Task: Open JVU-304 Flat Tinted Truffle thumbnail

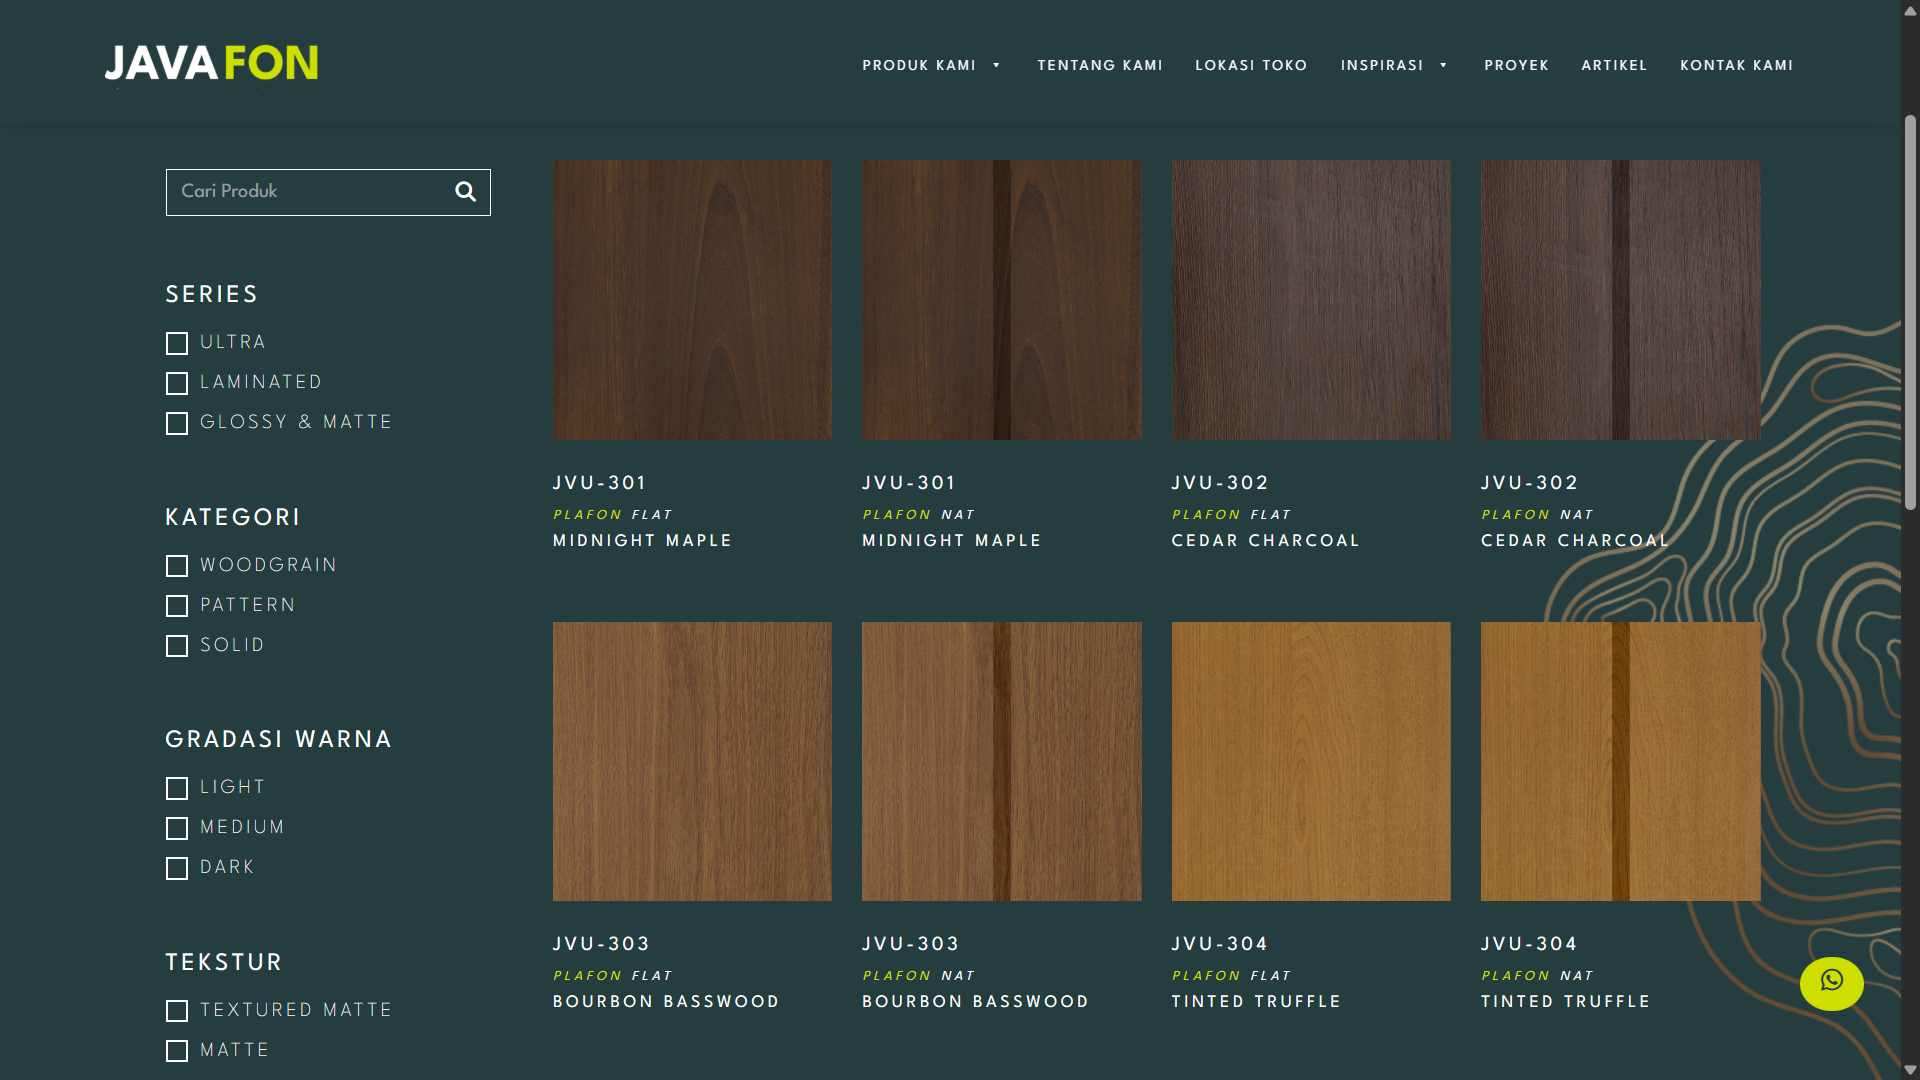Action: 1310,761
